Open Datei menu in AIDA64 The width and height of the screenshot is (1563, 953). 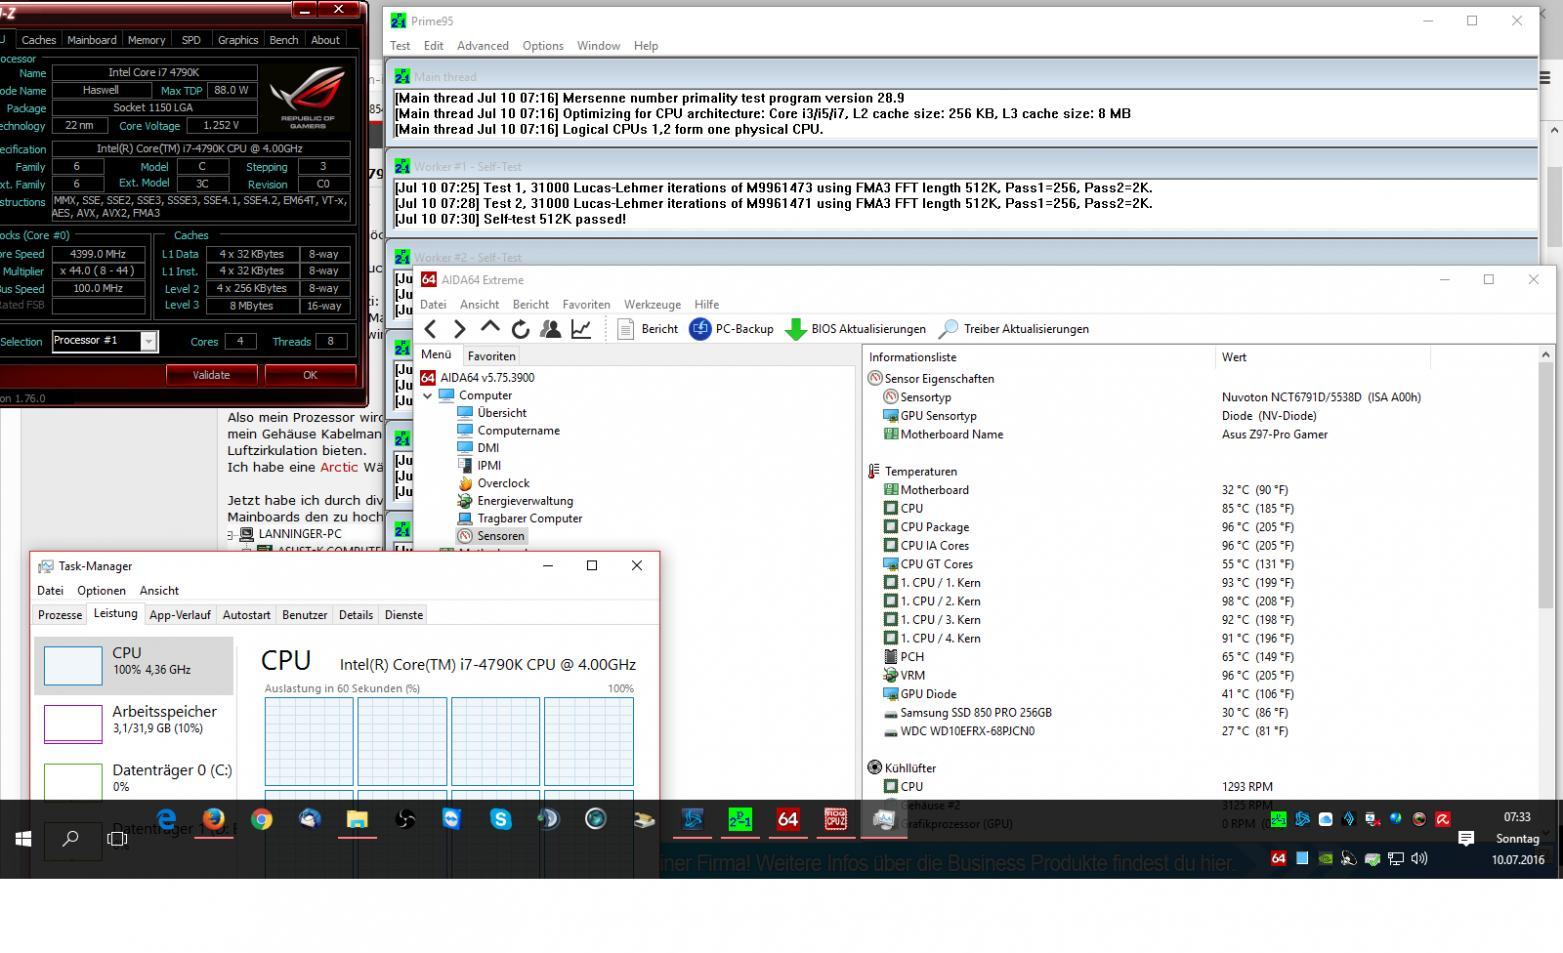coord(433,305)
